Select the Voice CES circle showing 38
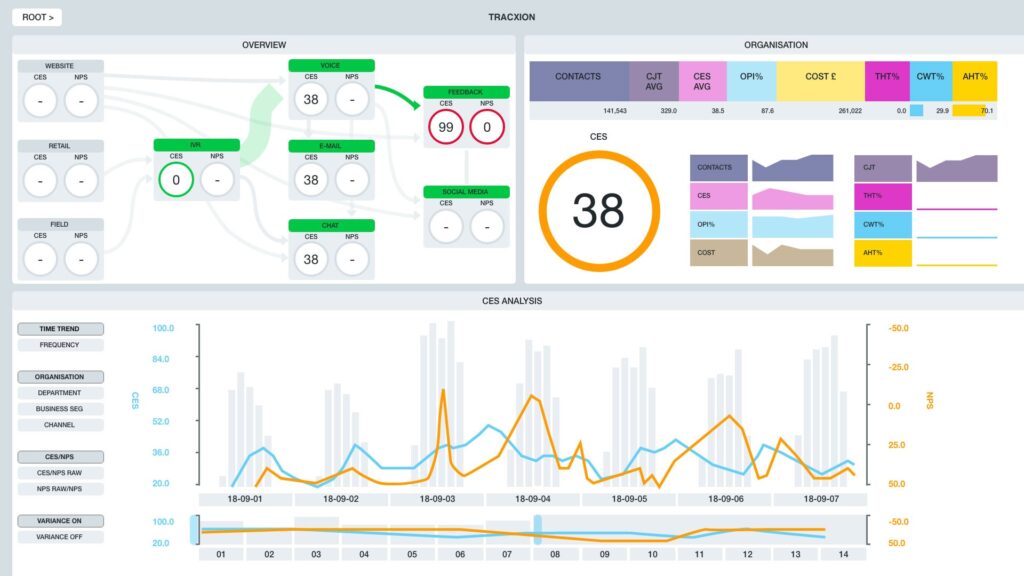Image resolution: width=1024 pixels, height=576 pixels. coord(311,99)
